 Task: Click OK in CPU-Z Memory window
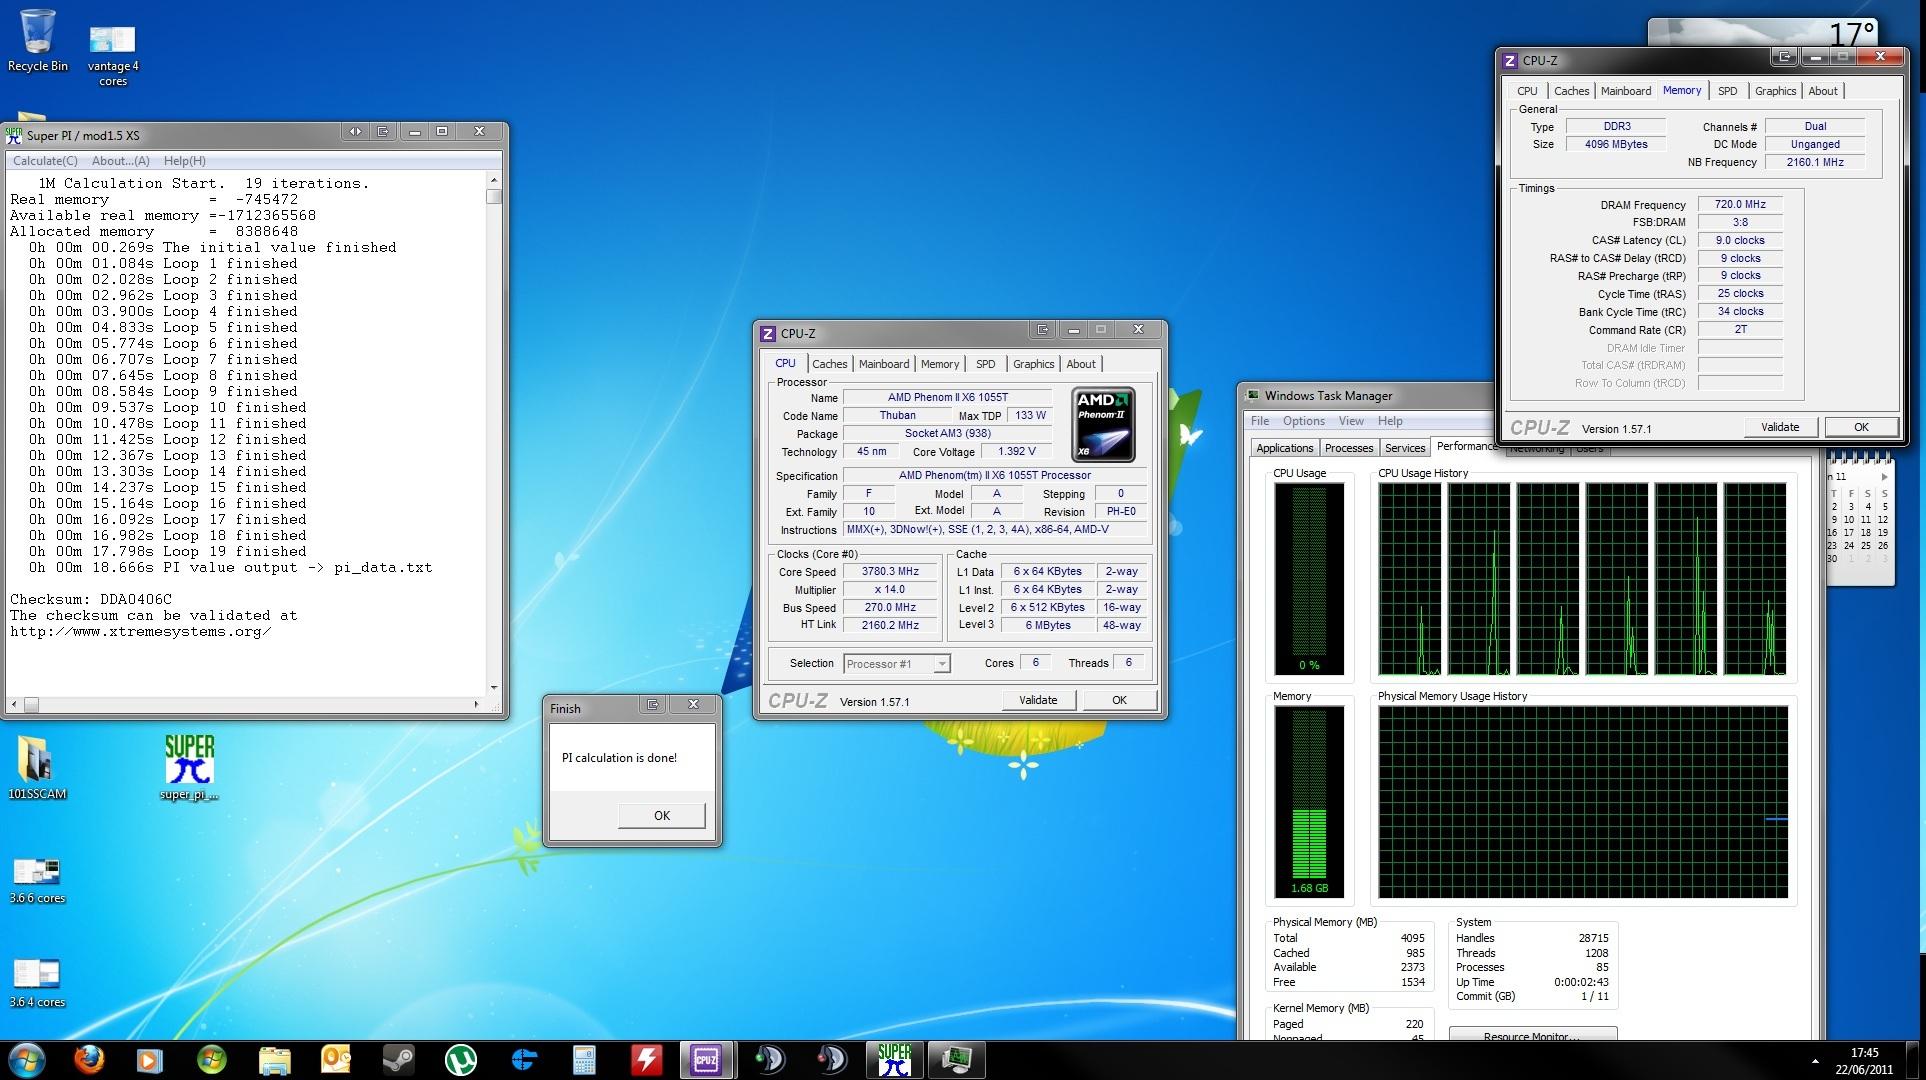pyautogui.click(x=1861, y=427)
